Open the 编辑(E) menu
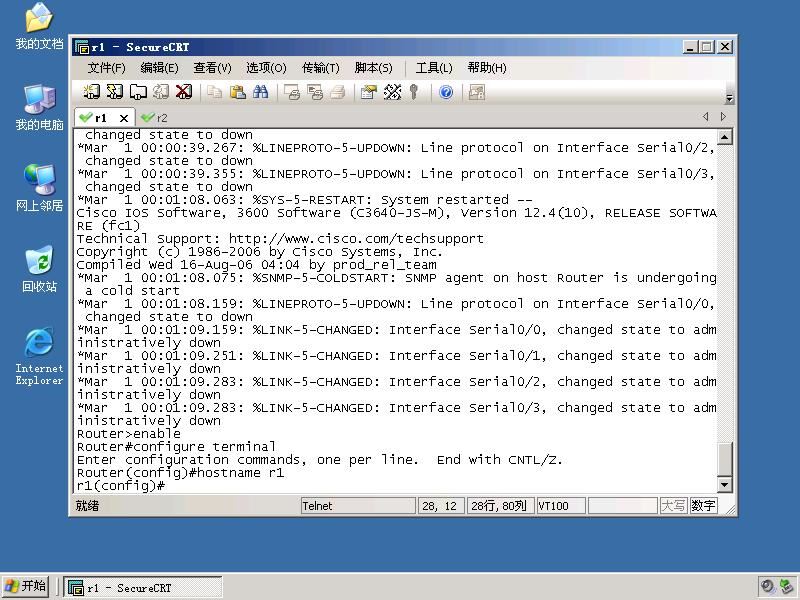 [159, 68]
